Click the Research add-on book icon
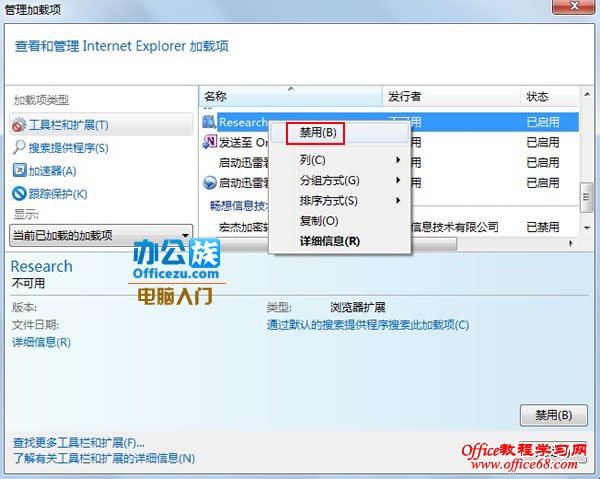 (209, 122)
